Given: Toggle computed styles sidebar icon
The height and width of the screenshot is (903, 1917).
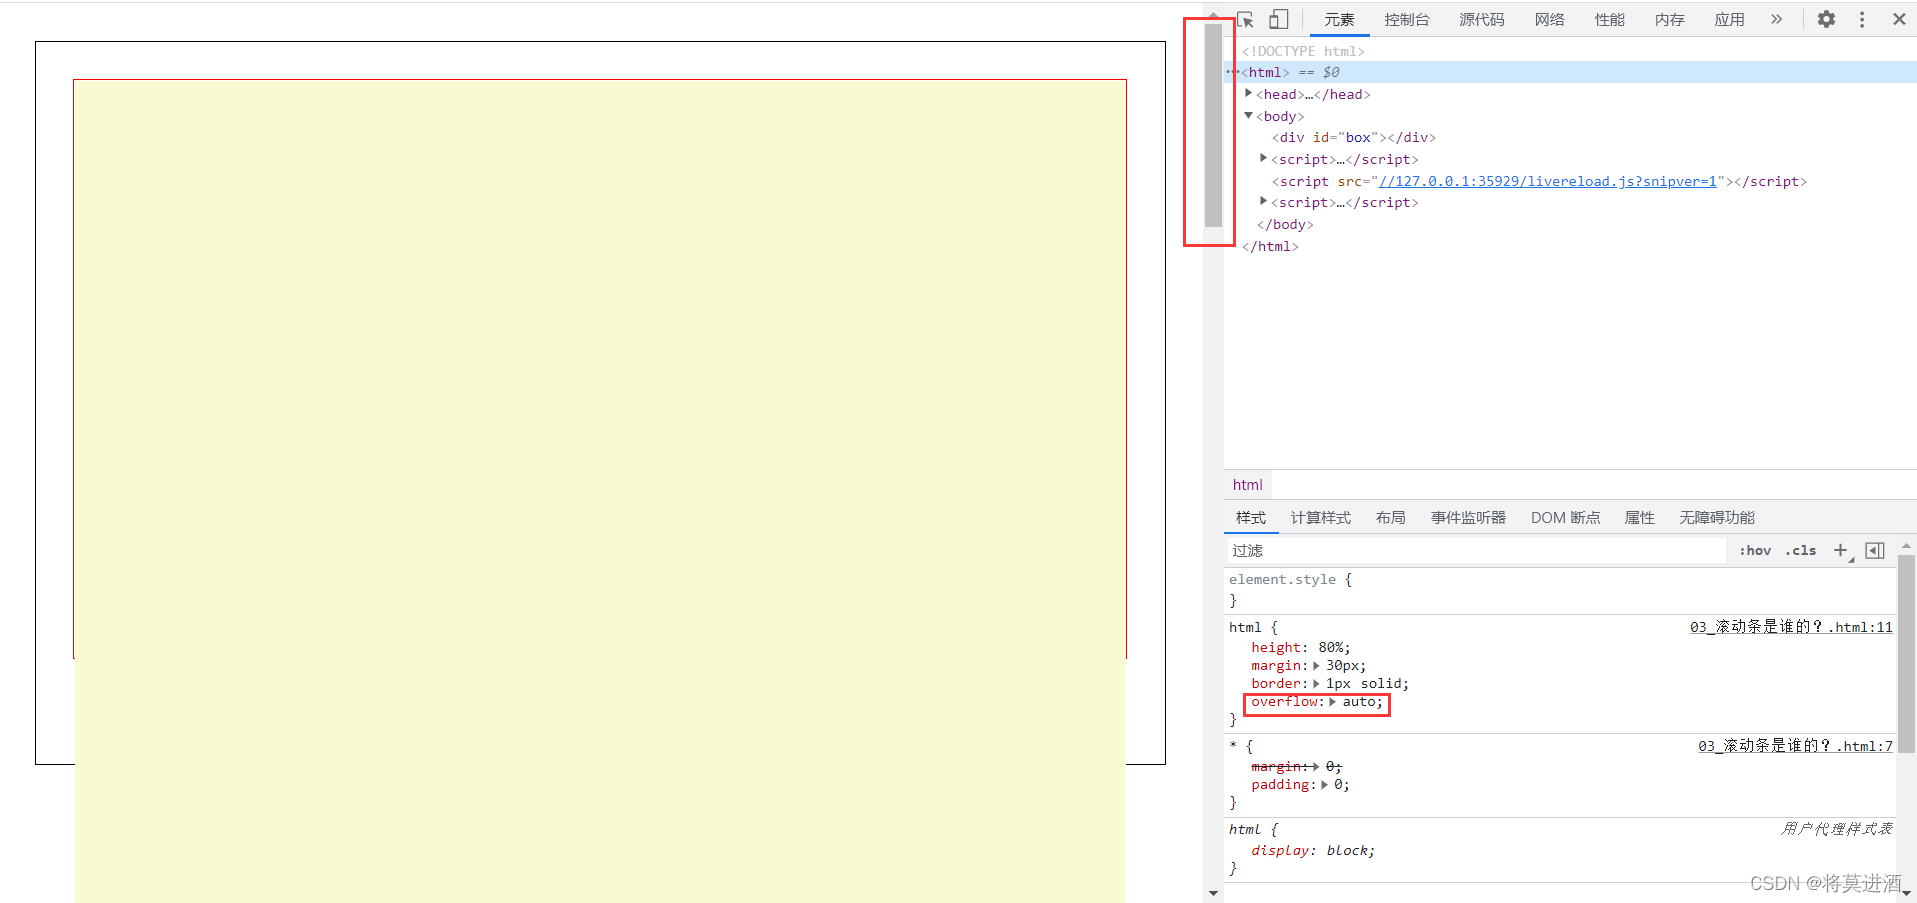Looking at the screenshot, I should pyautogui.click(x=1875, y=550).
